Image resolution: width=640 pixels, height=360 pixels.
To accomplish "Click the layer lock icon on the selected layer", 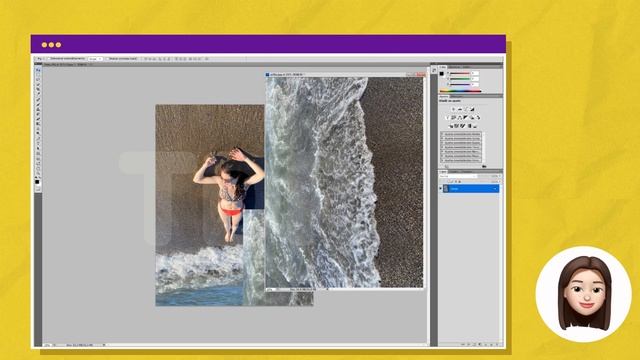I will (495, 189).
